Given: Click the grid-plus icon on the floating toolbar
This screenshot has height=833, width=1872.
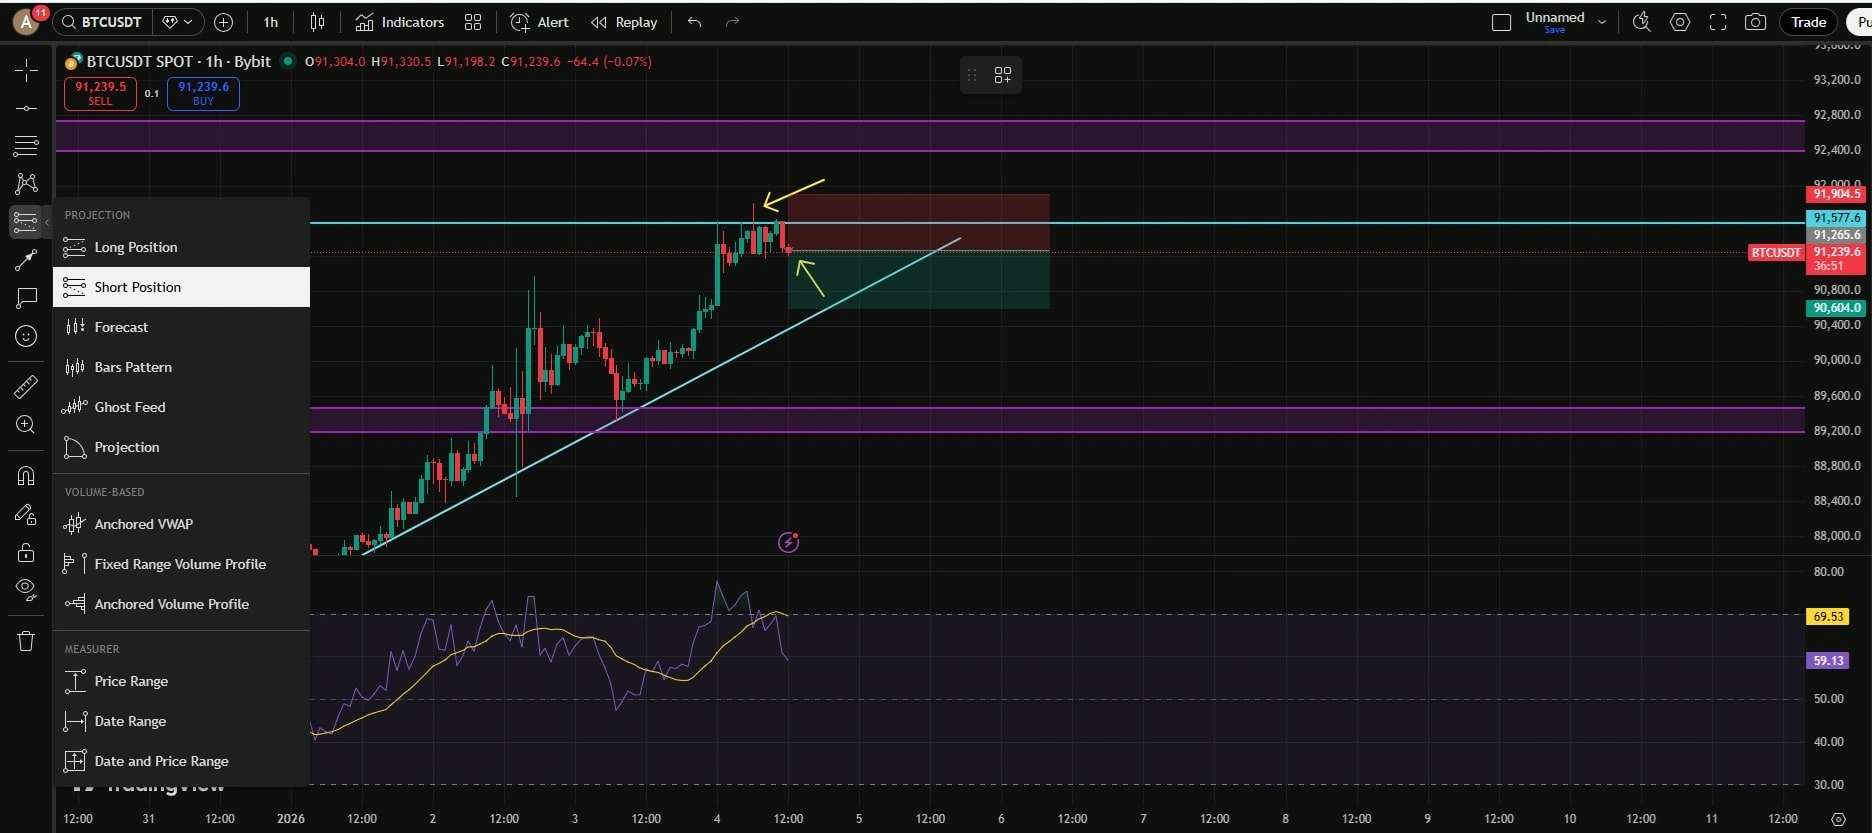Looking at the screenshot, I should (1003, 75).
